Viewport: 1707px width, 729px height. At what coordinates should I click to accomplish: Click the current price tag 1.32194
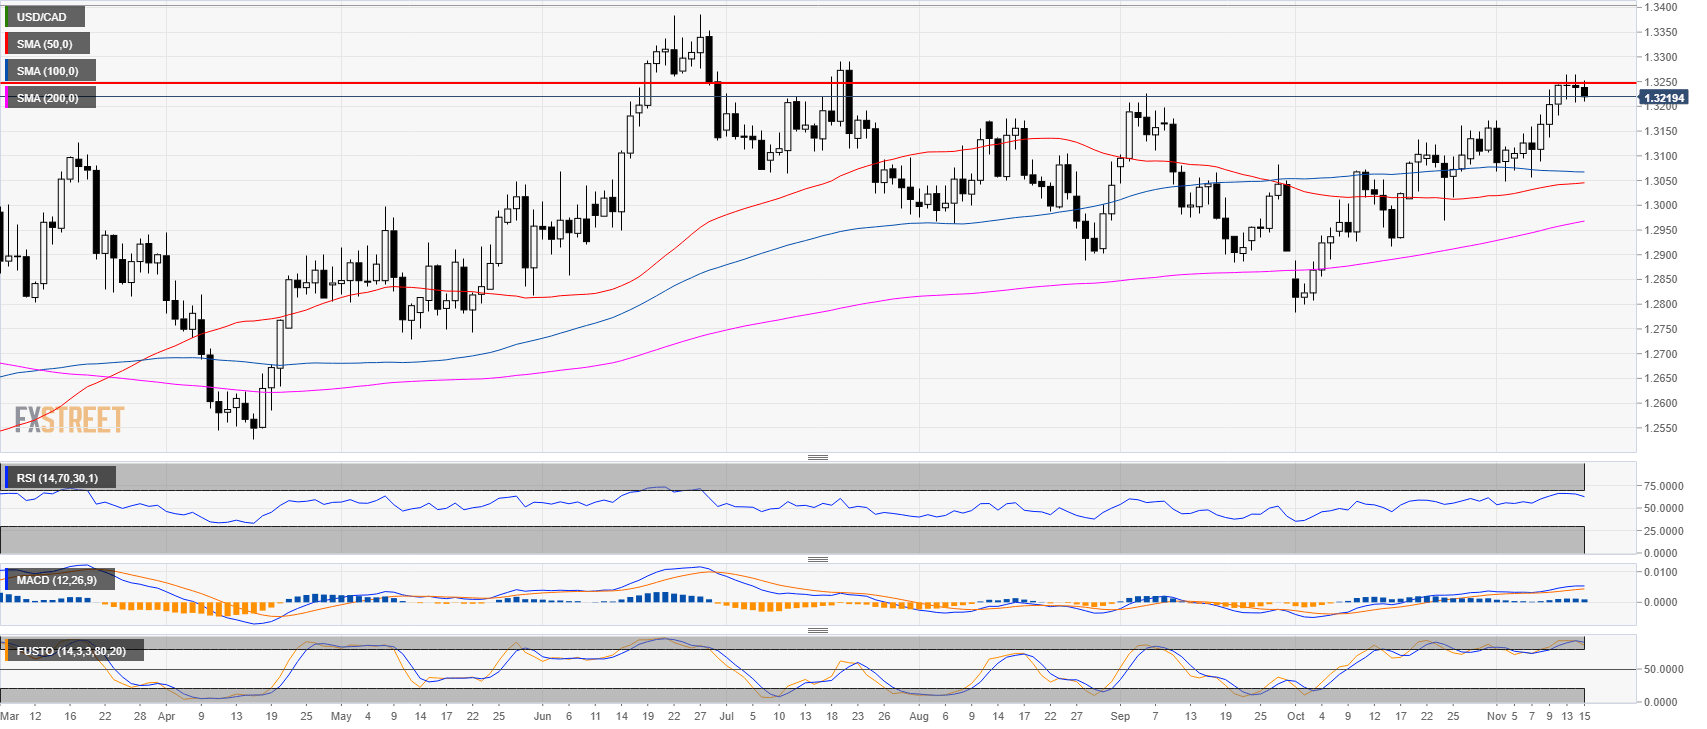[1664, 98]
